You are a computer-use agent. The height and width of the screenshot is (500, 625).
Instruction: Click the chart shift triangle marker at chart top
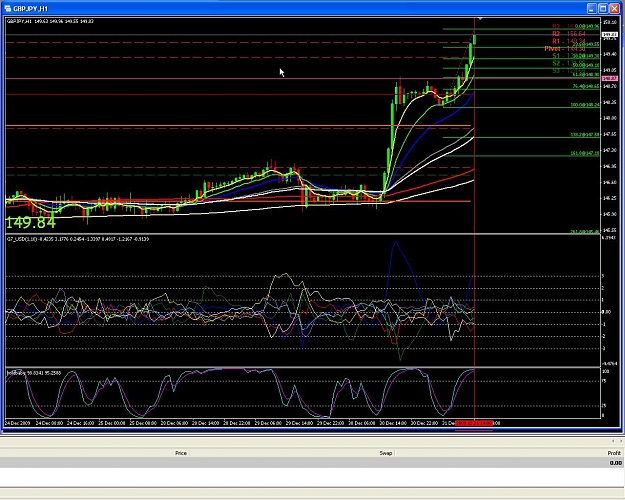(480, 19)
